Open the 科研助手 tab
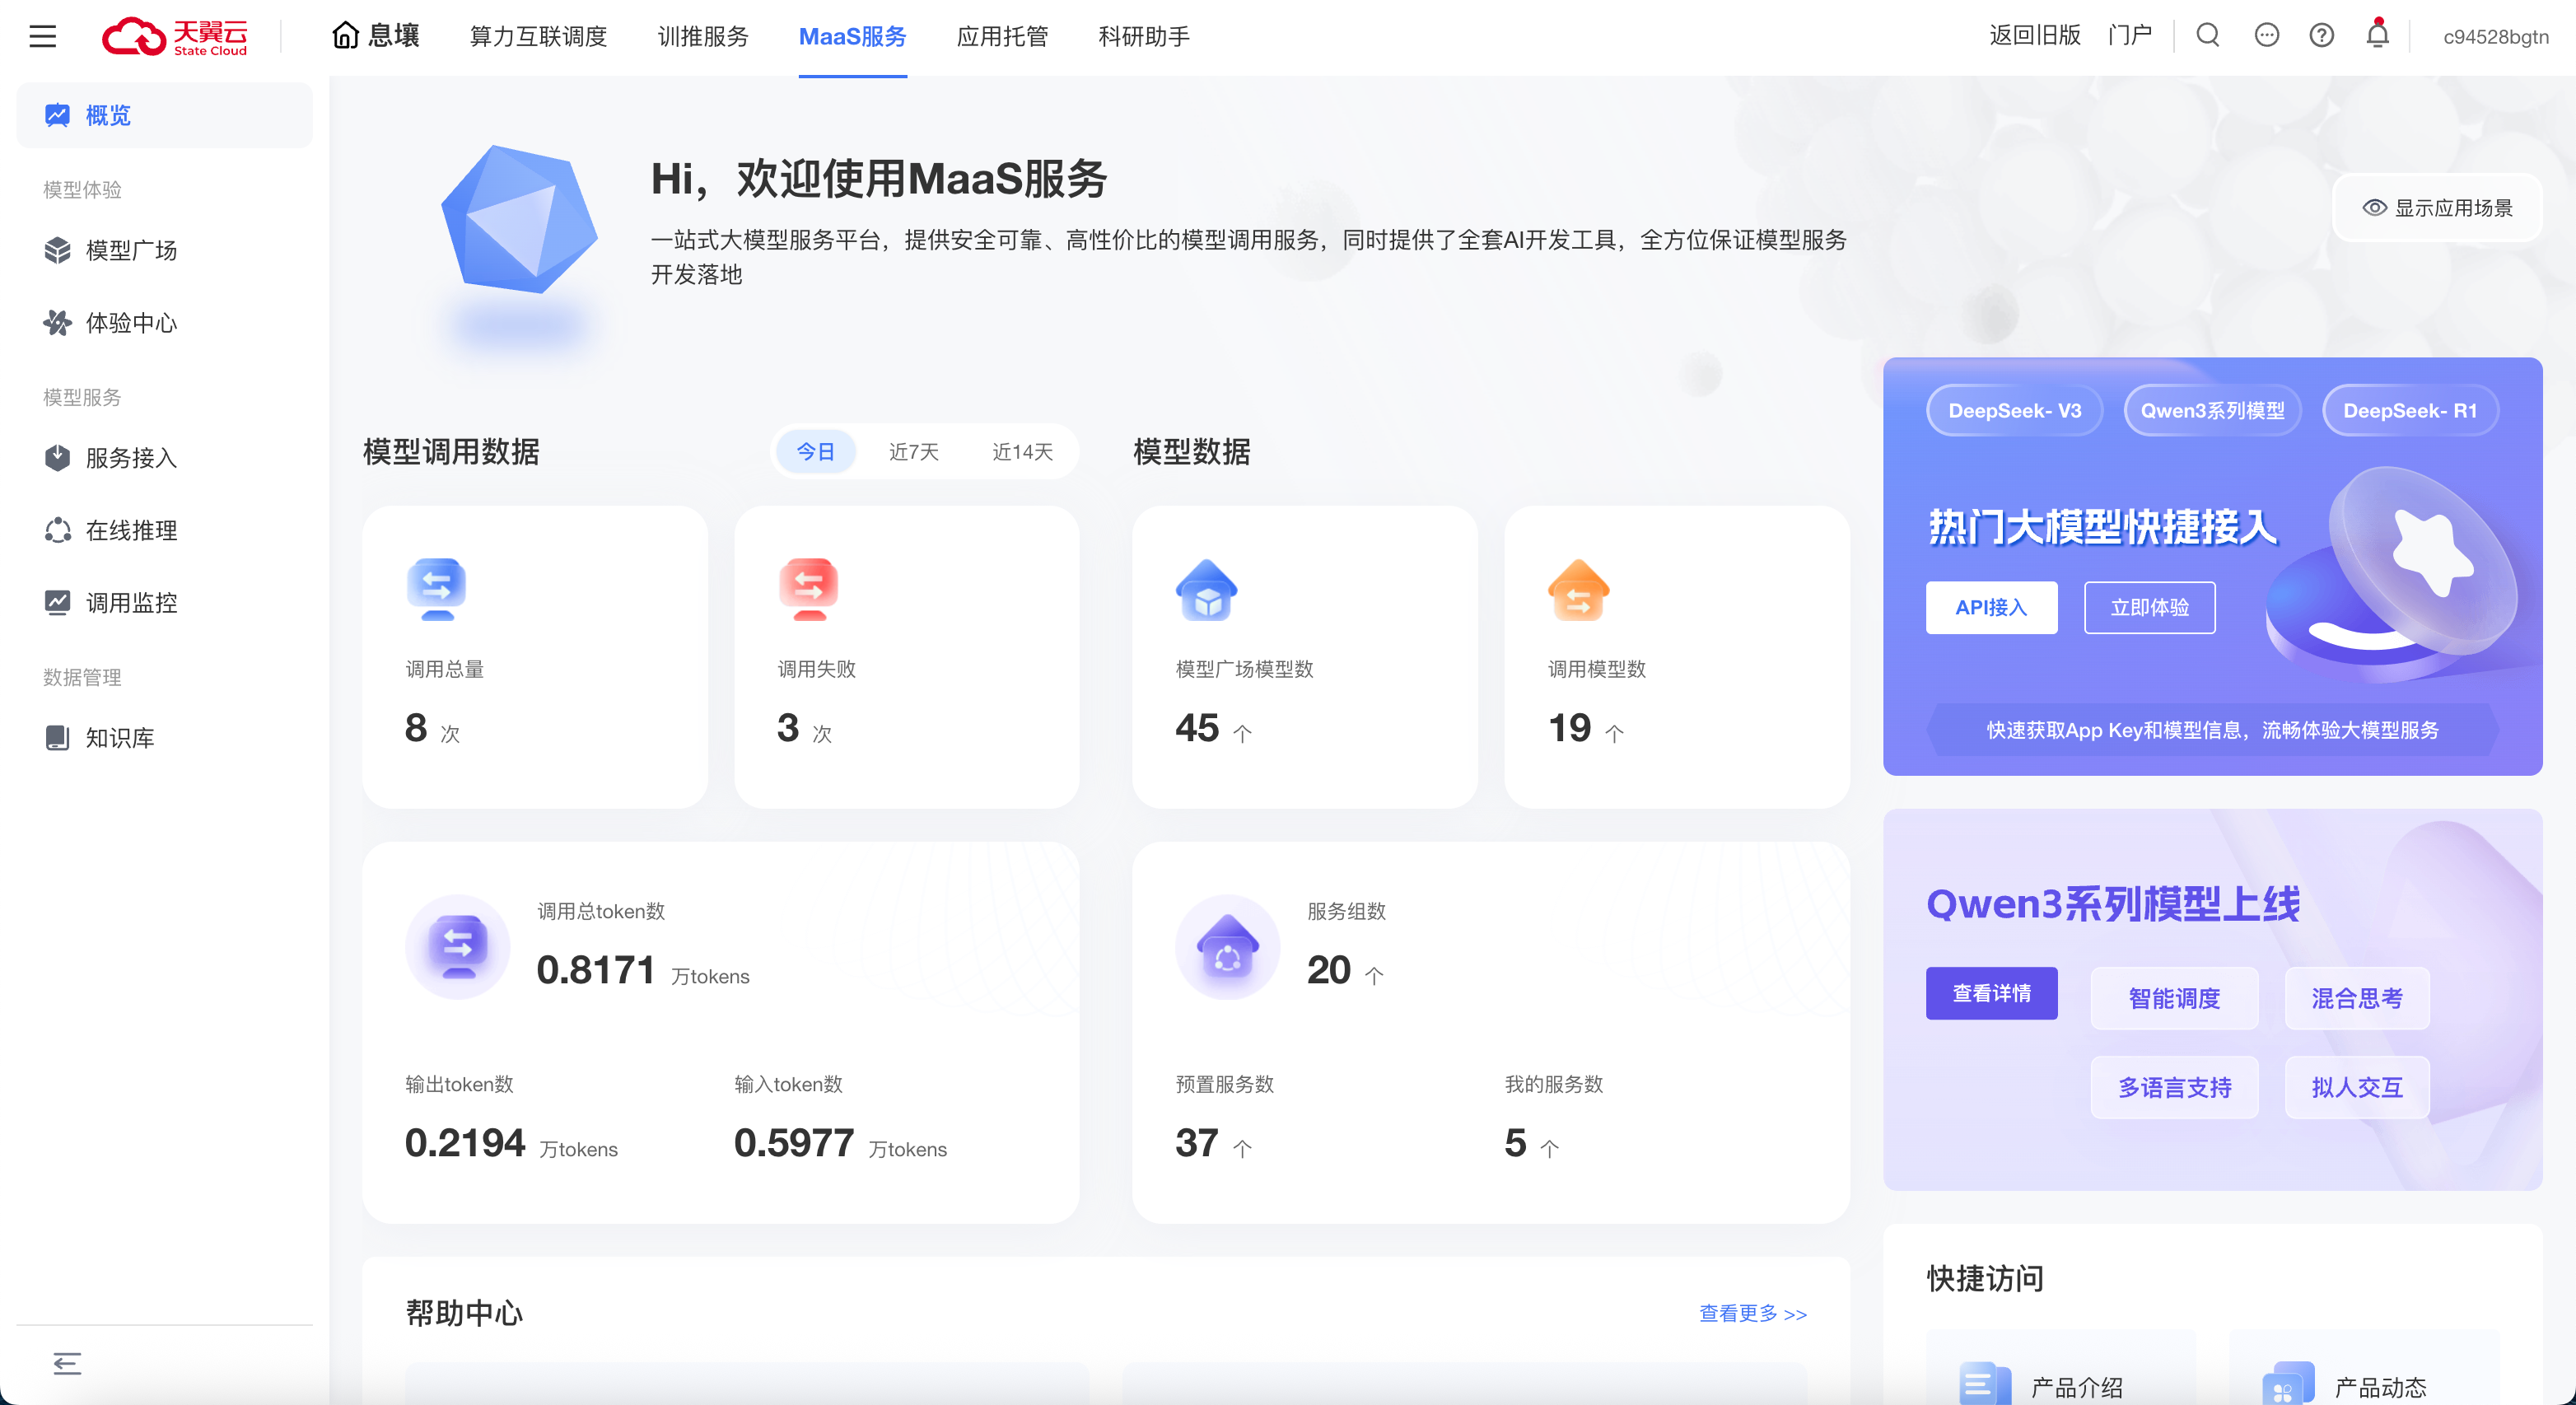Image resolution: width=2576 pixels, height=1405 pixels. pos(1144,37)
